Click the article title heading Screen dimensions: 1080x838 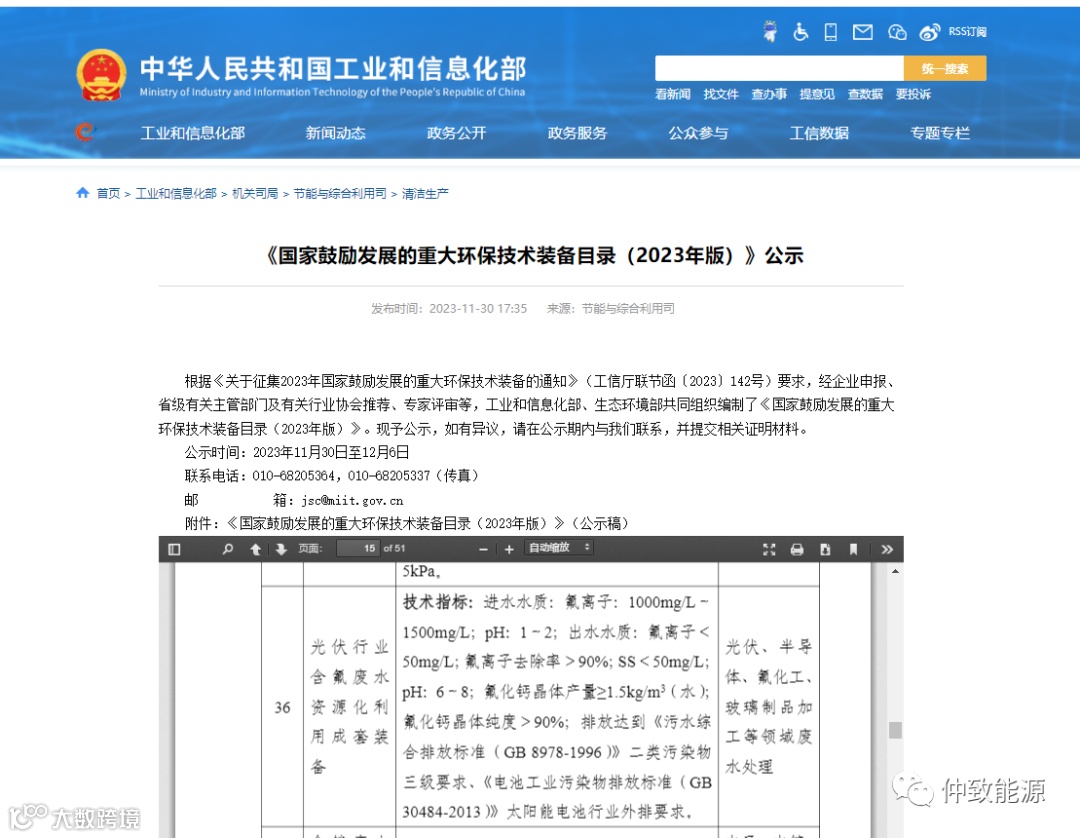pos(534,256)
